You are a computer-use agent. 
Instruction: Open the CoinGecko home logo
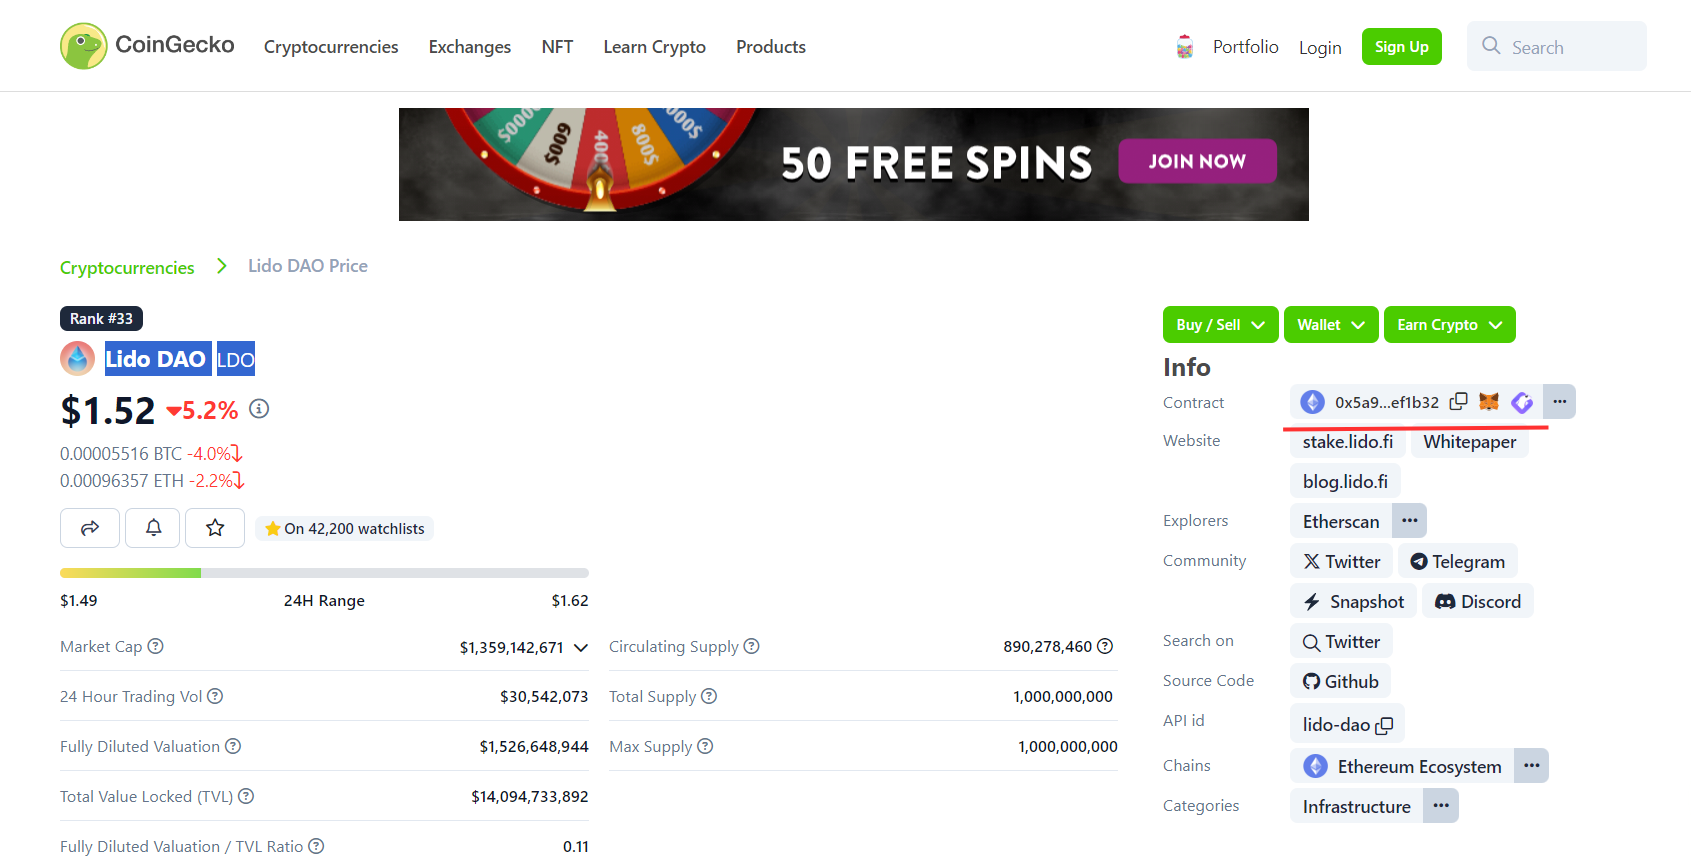pyautogui.click(x=146, y=45)
